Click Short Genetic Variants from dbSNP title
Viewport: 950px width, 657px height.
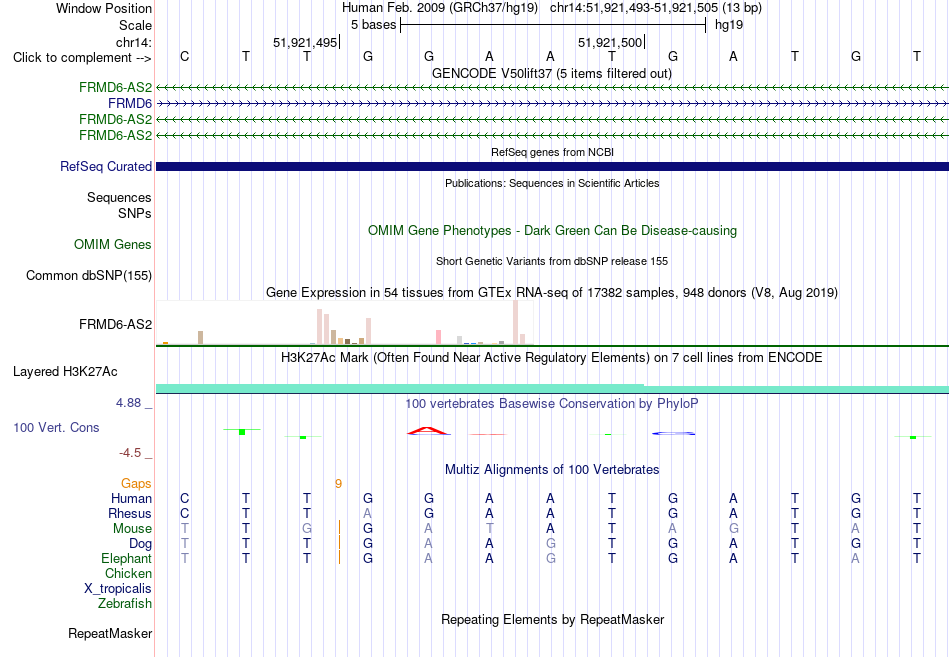coord(552,261)
